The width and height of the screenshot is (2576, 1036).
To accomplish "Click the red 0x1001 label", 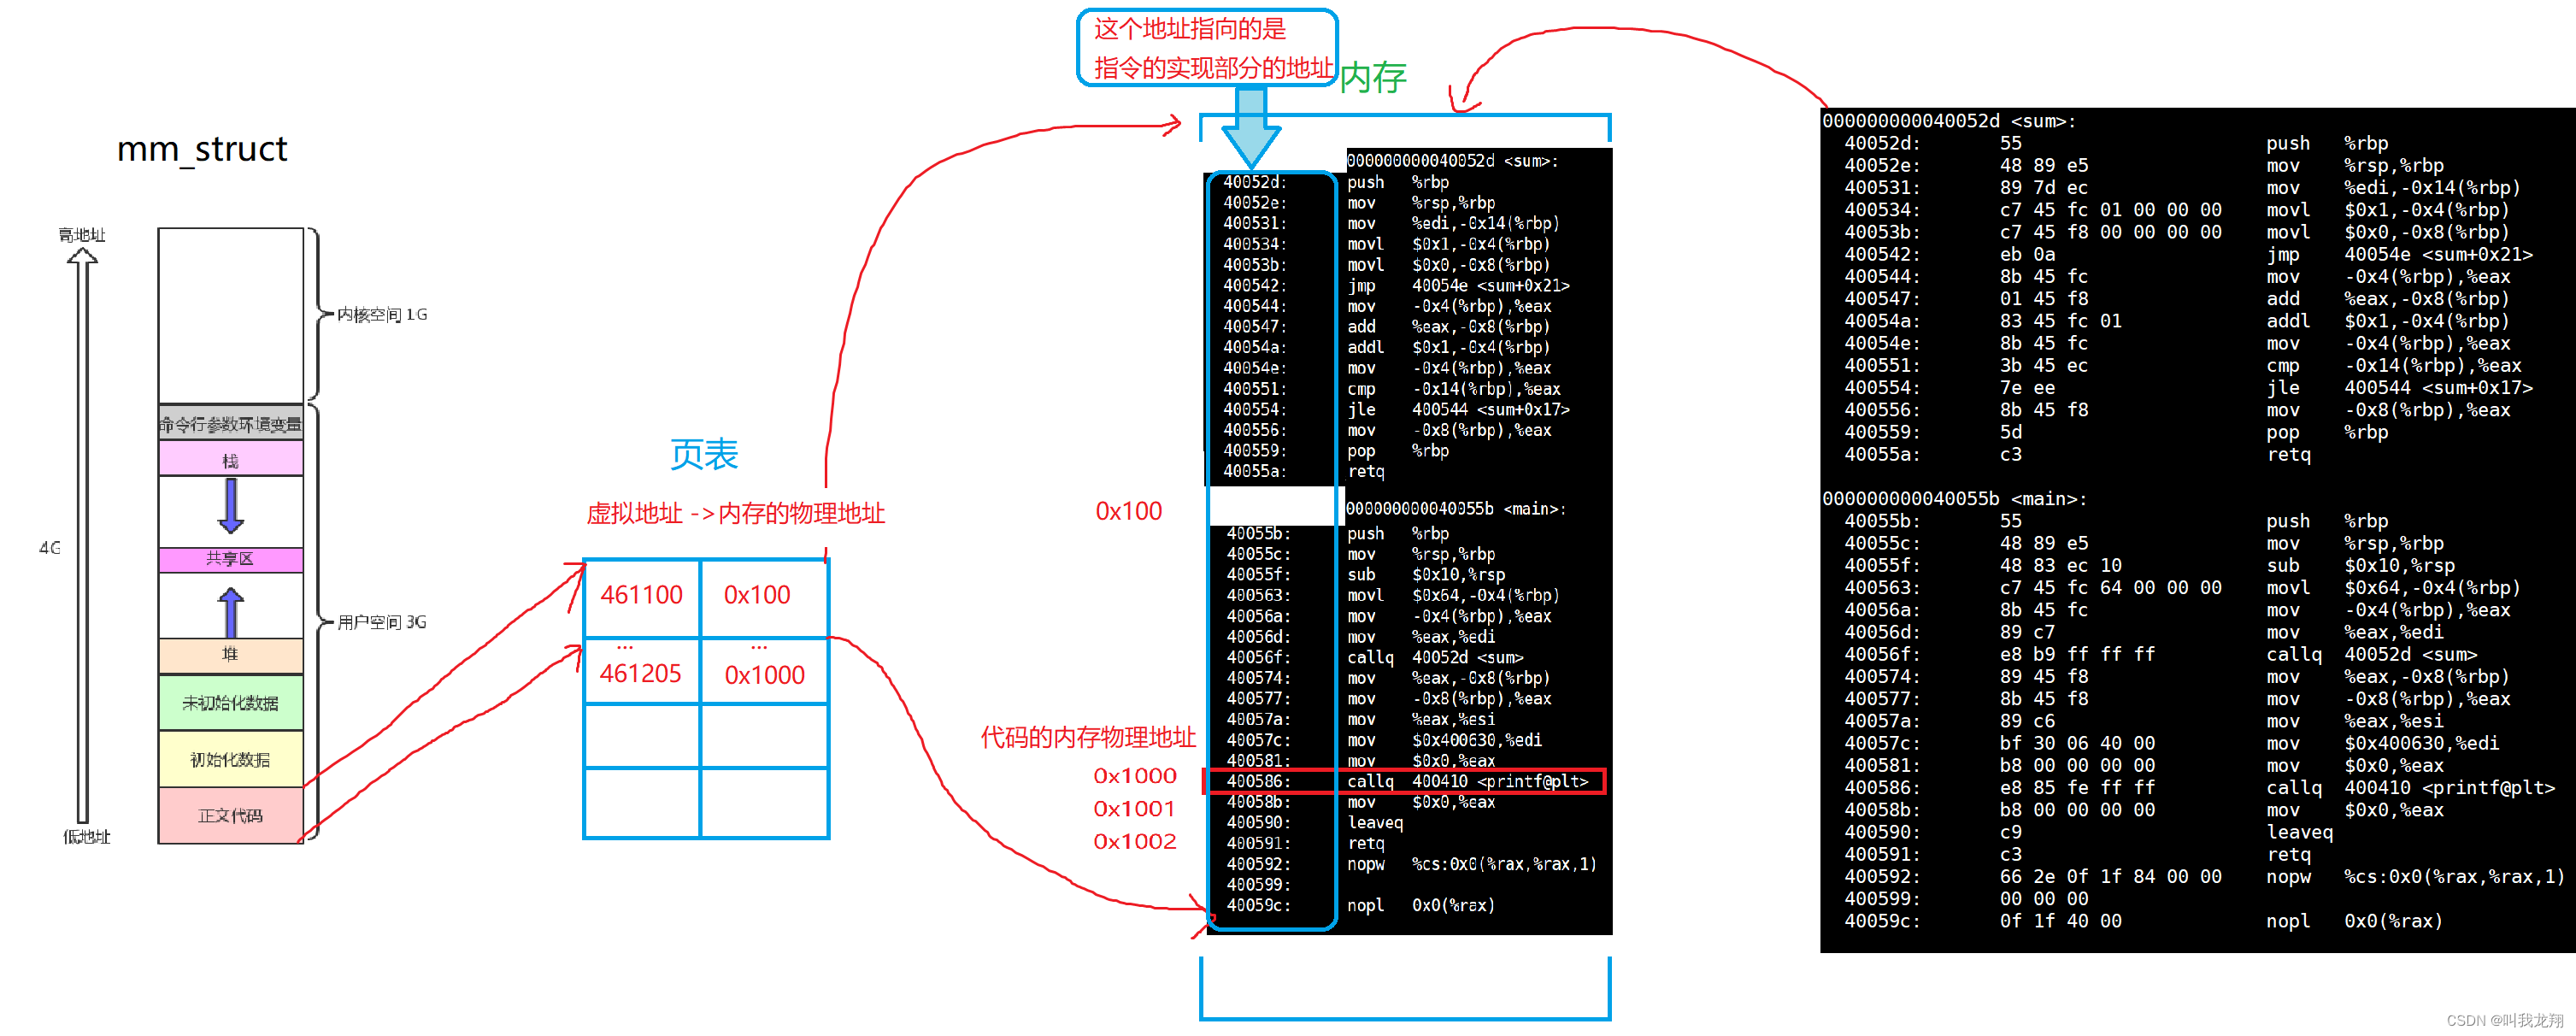I will tap(1134, 808).
